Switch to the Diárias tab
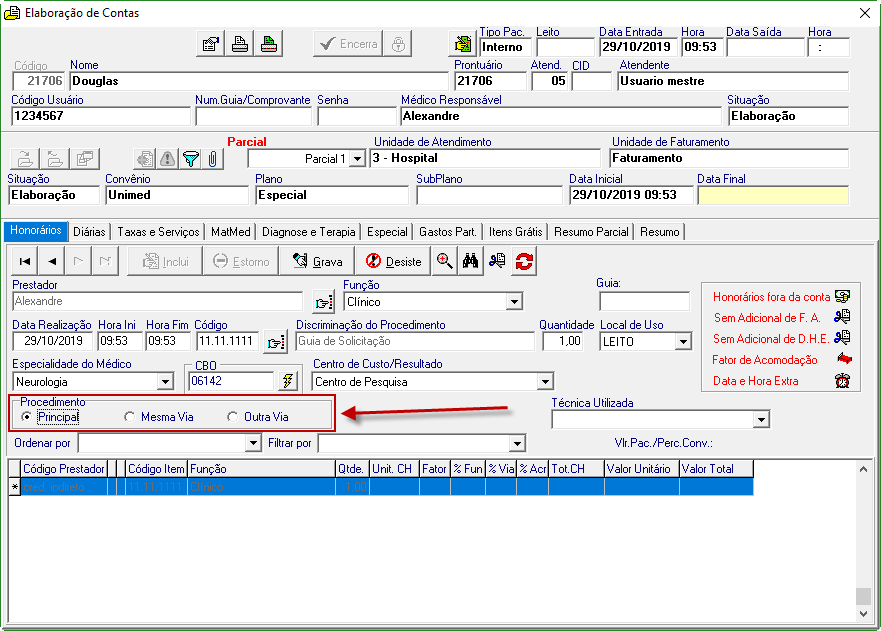The height and width of the screenshot is (631, 881). click(x=89, y=232)
